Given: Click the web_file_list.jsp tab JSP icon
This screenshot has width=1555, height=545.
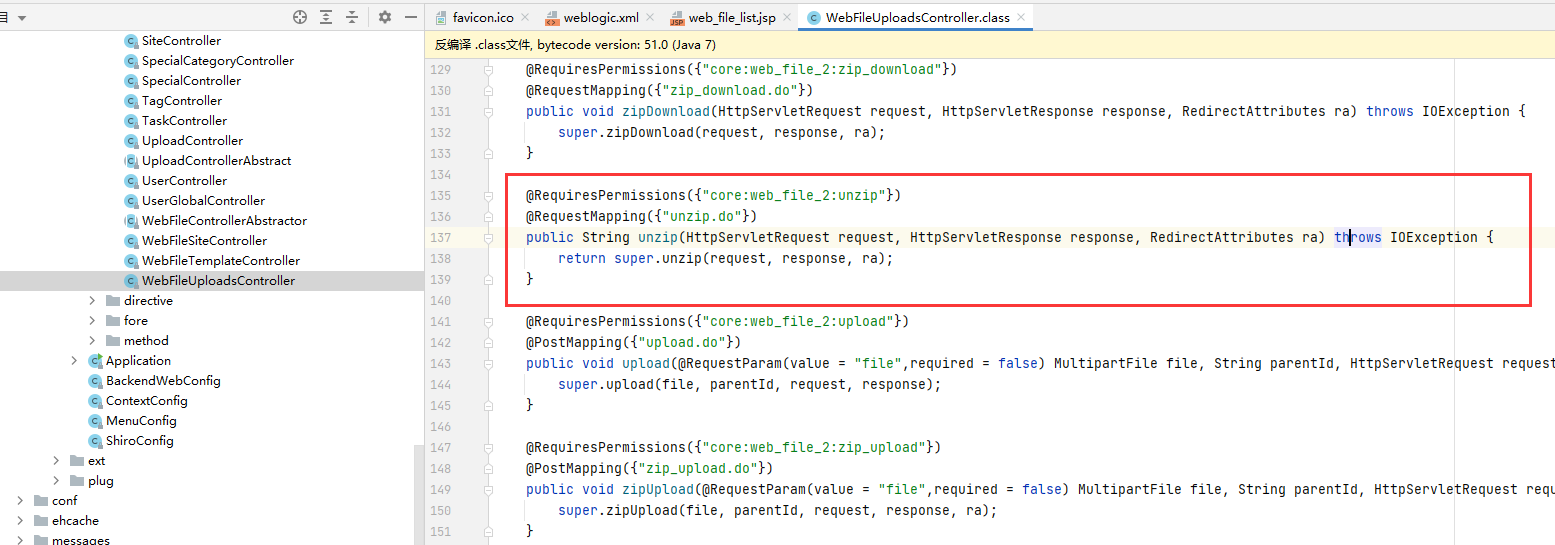Looking at the screenshot, I should click(x=677, y=18).
